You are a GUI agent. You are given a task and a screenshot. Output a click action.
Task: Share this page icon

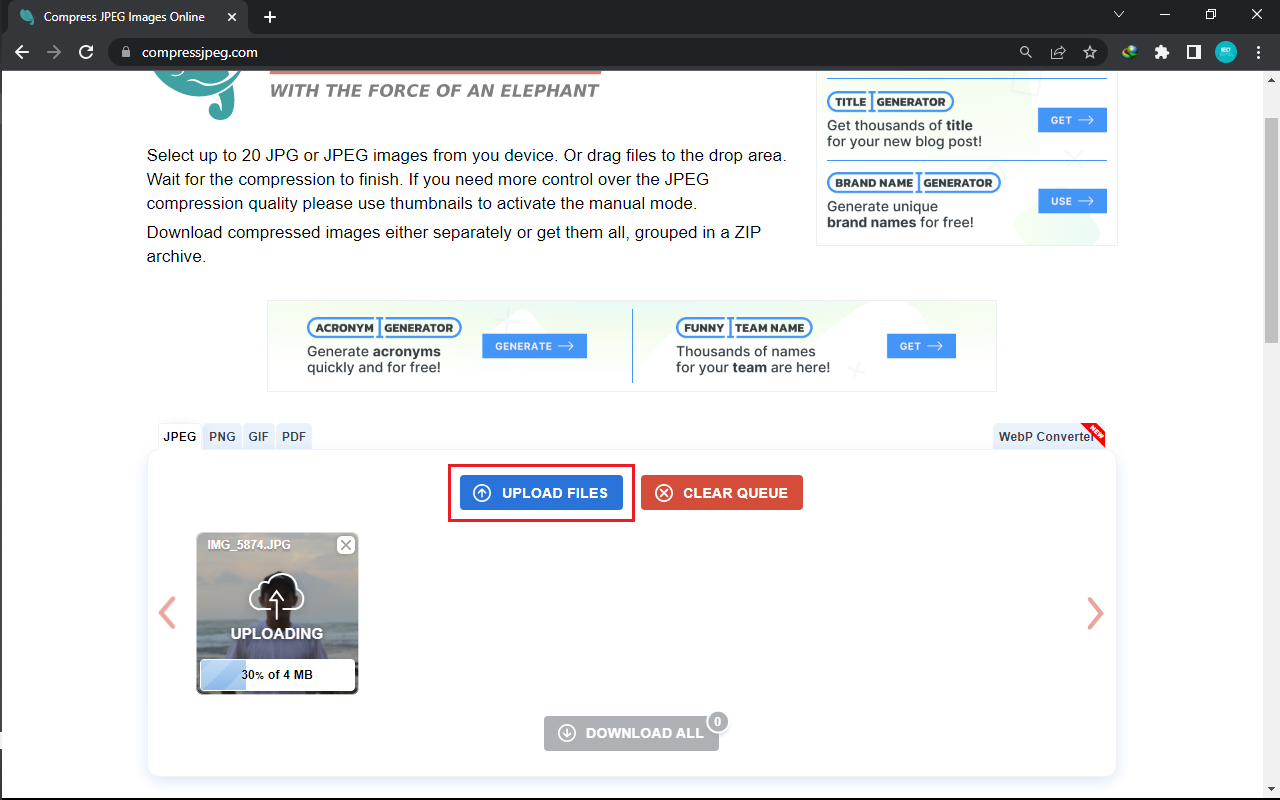coord(1057,52)
